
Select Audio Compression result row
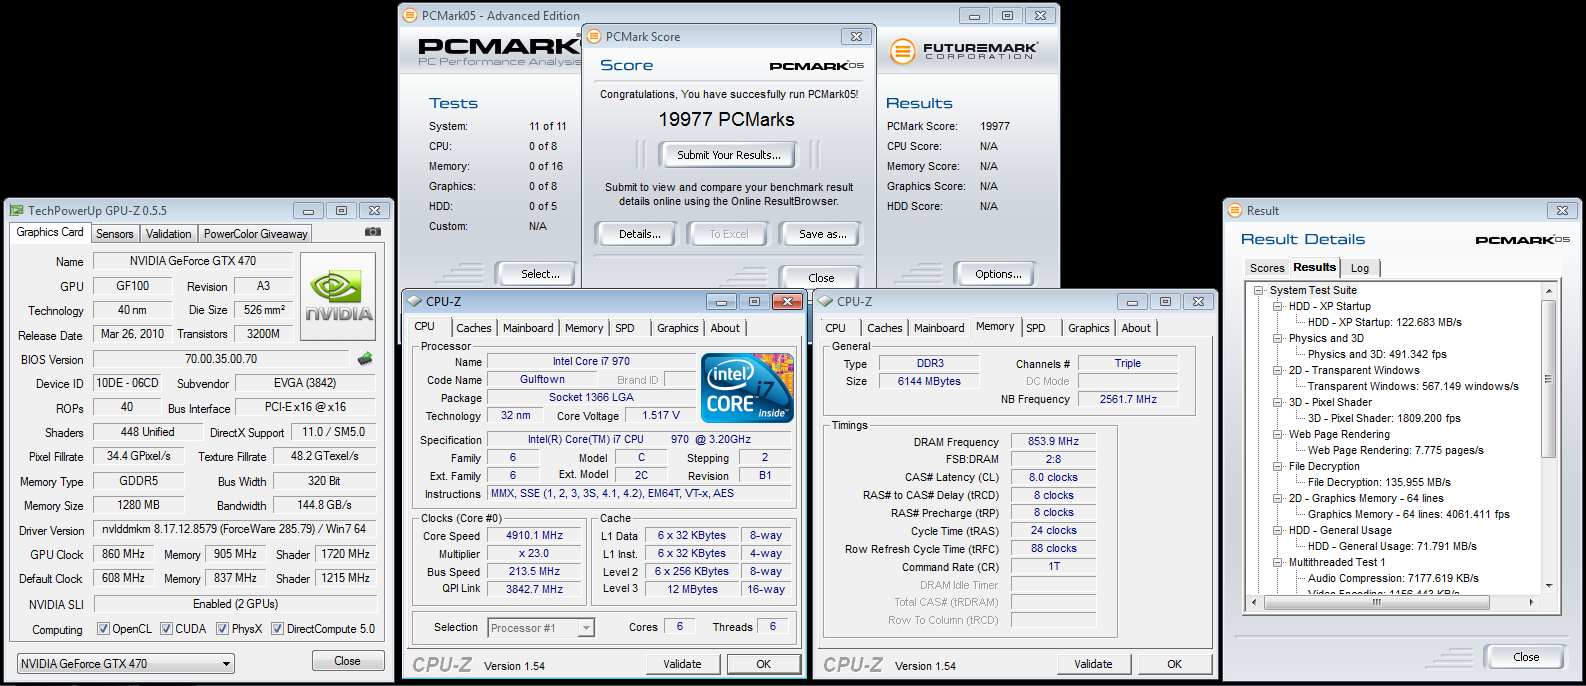[1393, 578]
